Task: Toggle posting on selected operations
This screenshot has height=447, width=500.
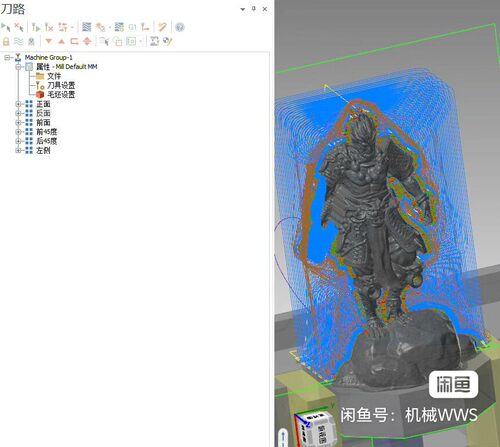Action: tap(31, 41)
